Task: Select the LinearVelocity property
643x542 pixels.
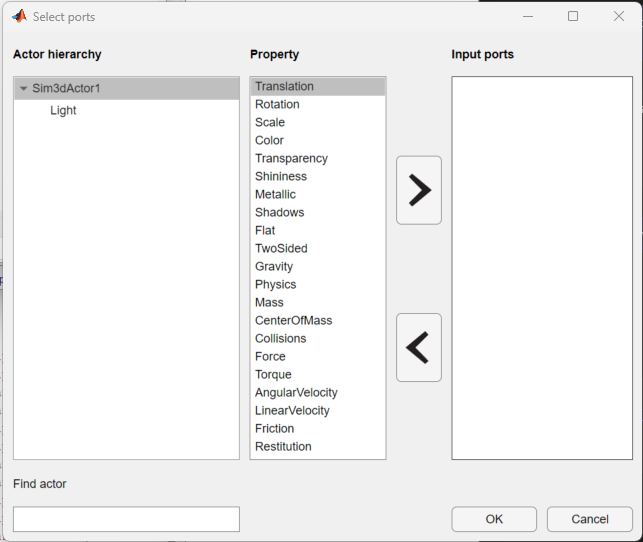Action: click(318, 411)
